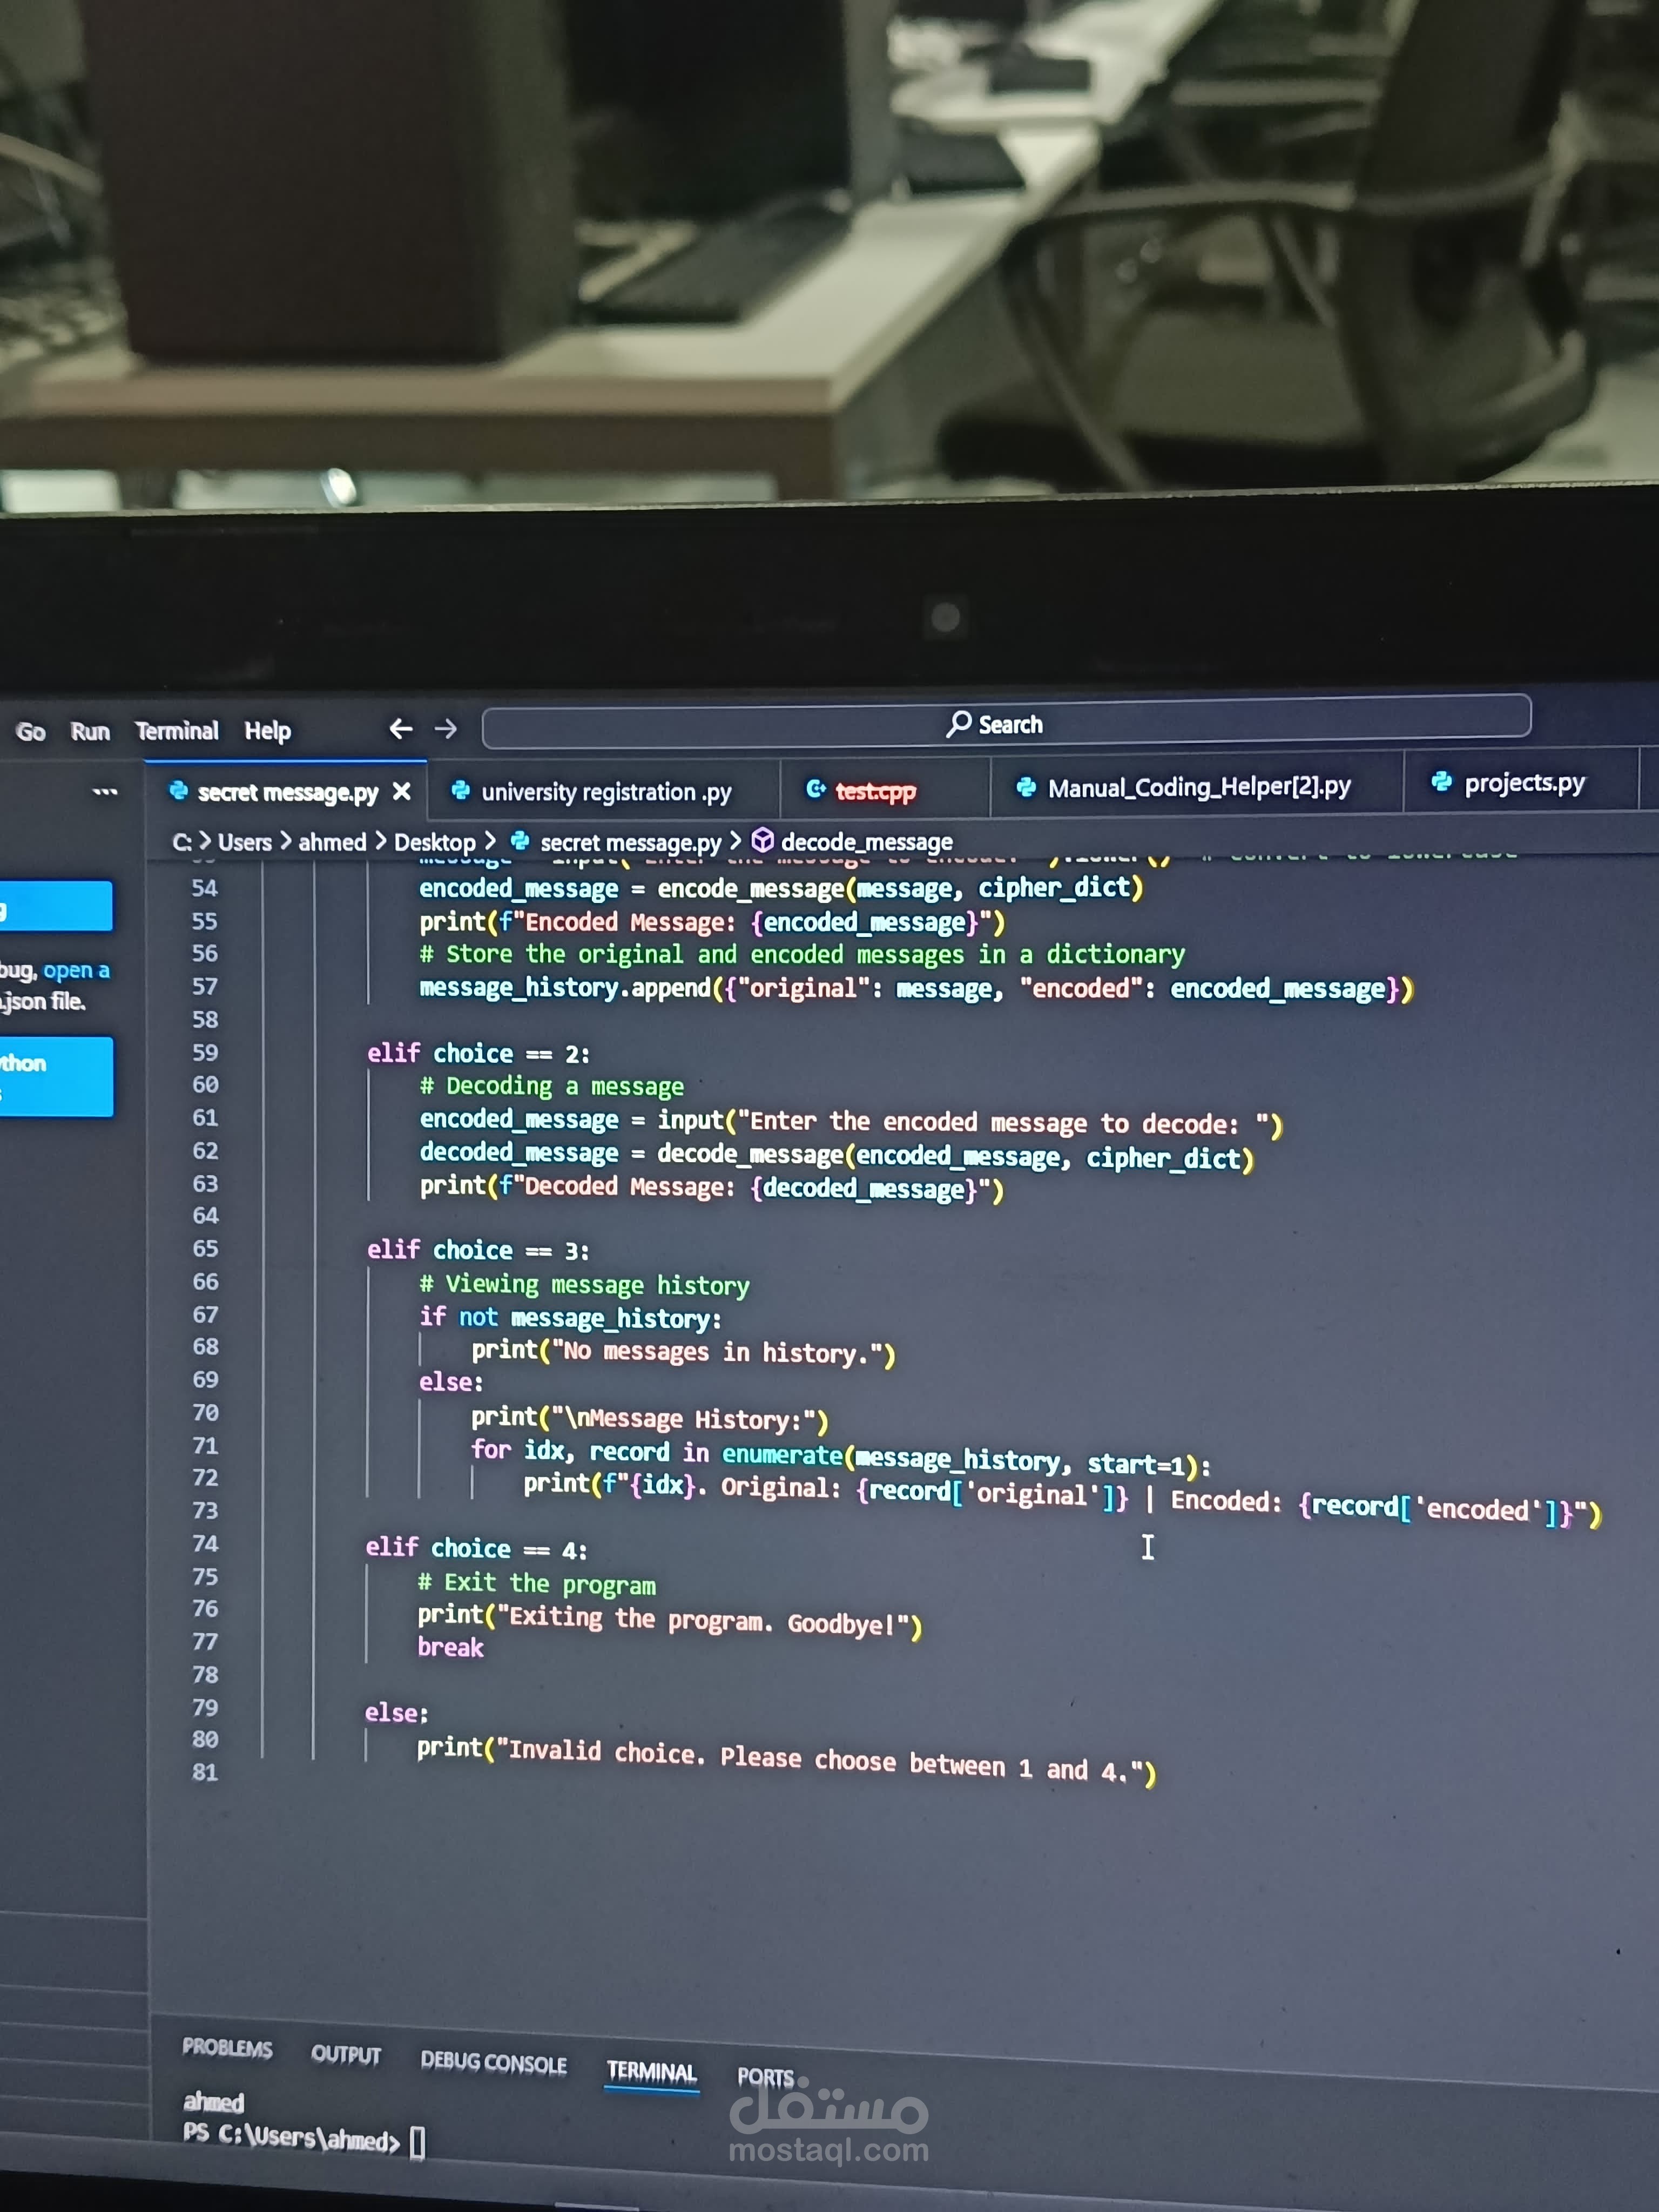Open the Help menu
Image resolution: width=1659 pixels, height=2212 pixels.
[x=268, y=731]
